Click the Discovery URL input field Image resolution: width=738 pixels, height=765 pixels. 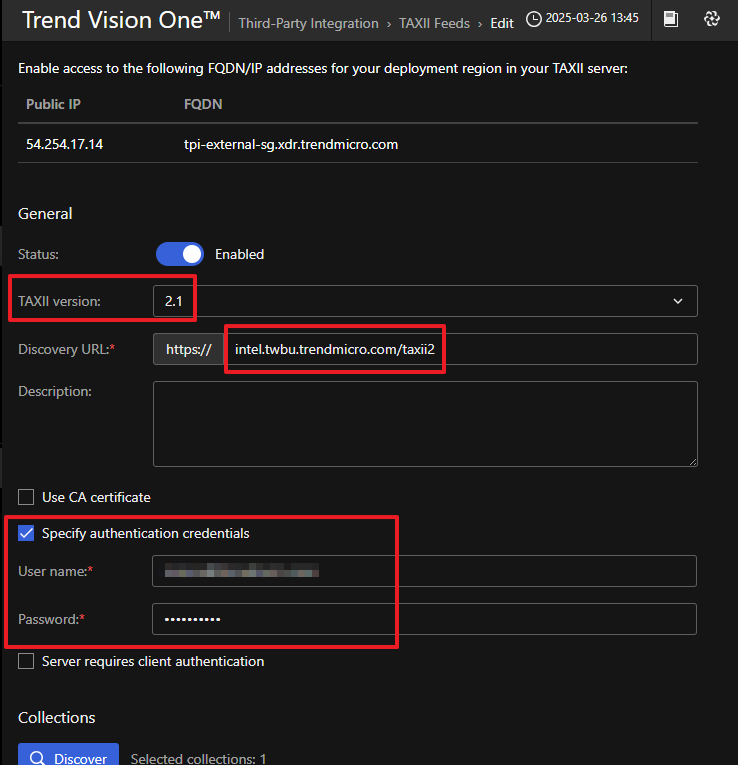[x=460, y=349]
